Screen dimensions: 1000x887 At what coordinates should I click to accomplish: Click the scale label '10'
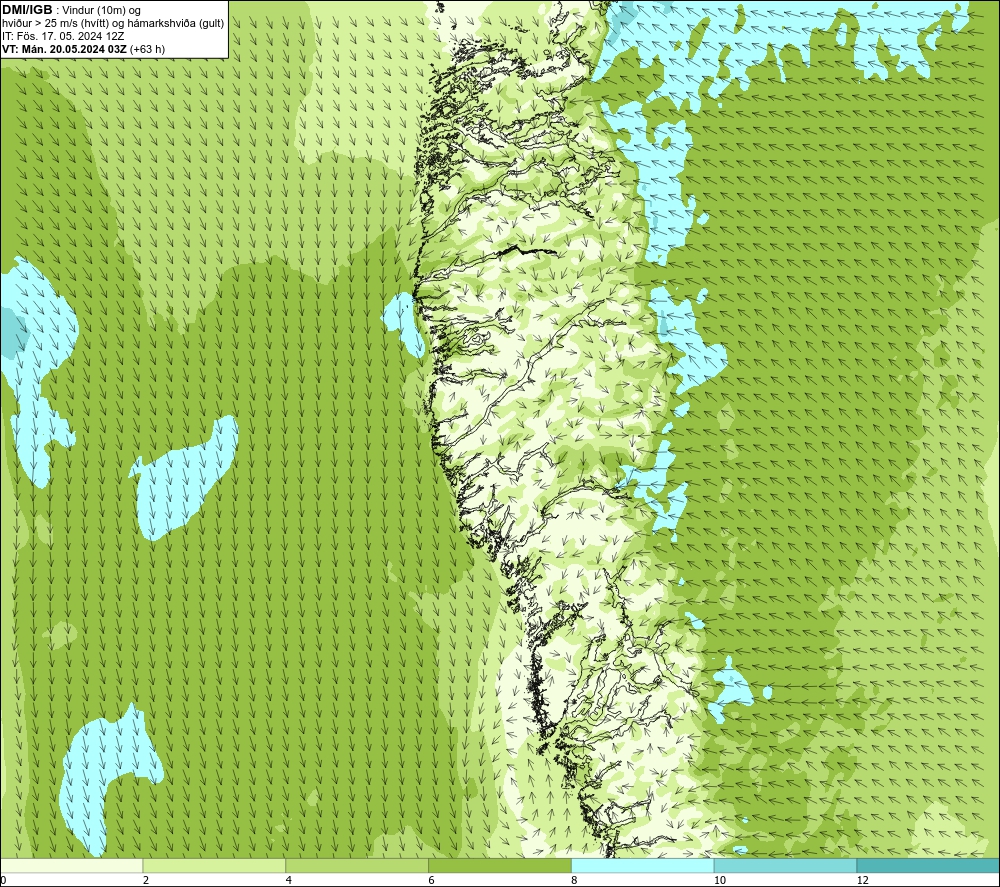click(720, 880)
